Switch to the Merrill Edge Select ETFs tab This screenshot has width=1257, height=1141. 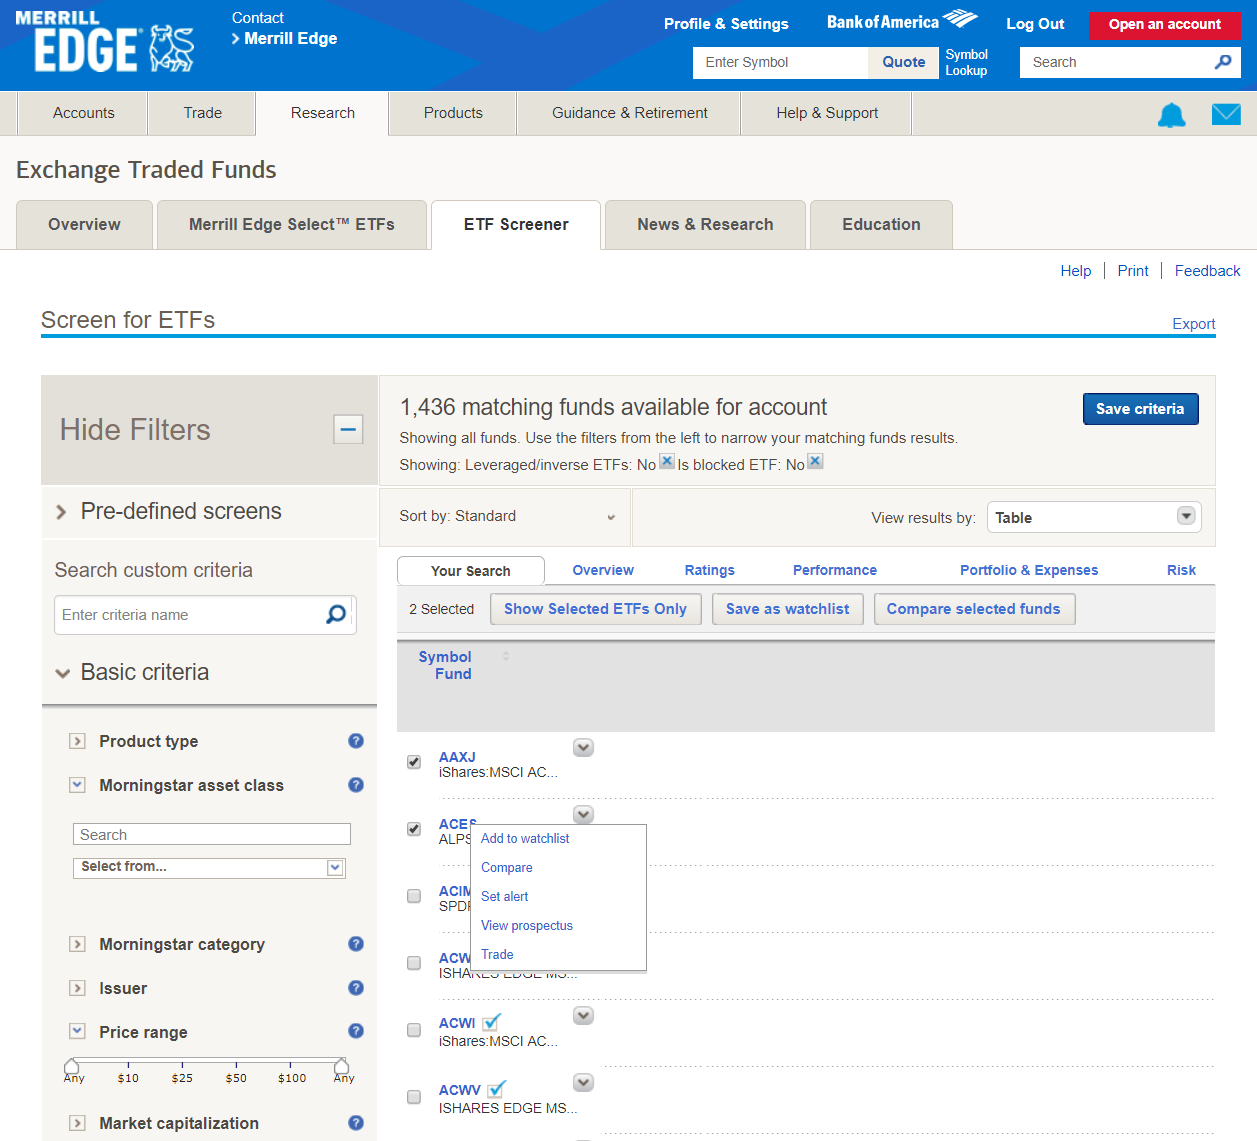(x=292, y=225)
